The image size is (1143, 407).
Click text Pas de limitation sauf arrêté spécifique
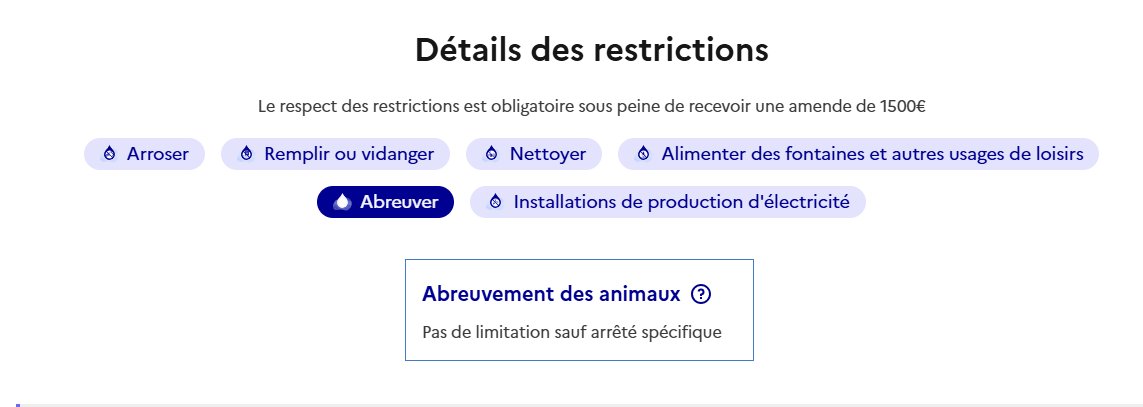pos(572,333)
